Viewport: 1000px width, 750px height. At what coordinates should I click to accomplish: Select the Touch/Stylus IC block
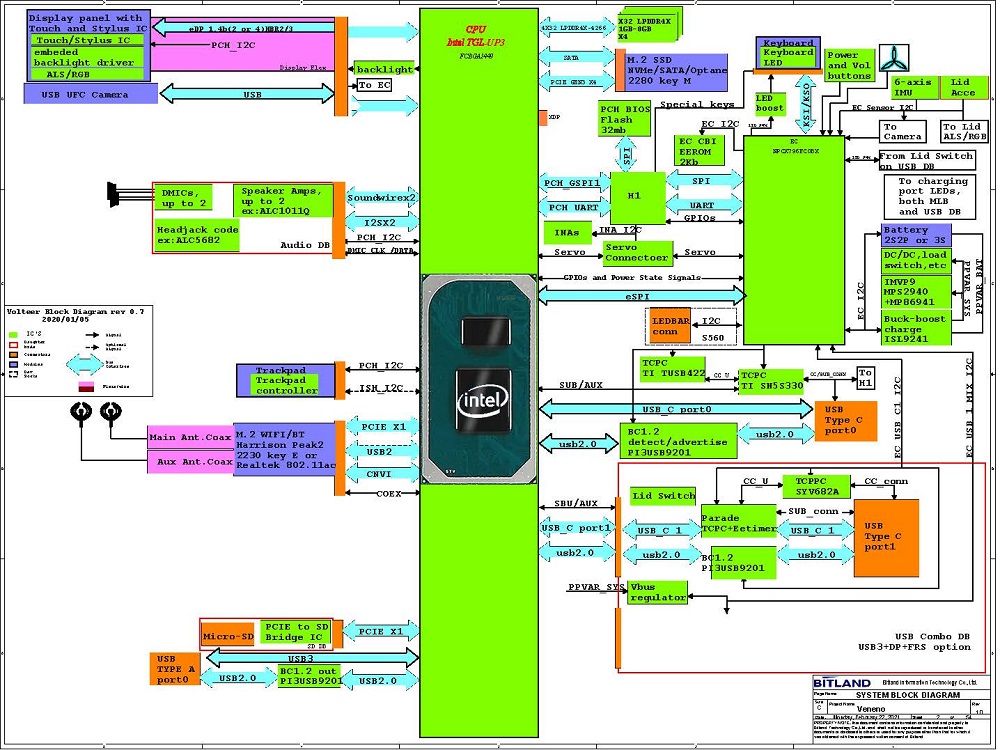(87, 40)
